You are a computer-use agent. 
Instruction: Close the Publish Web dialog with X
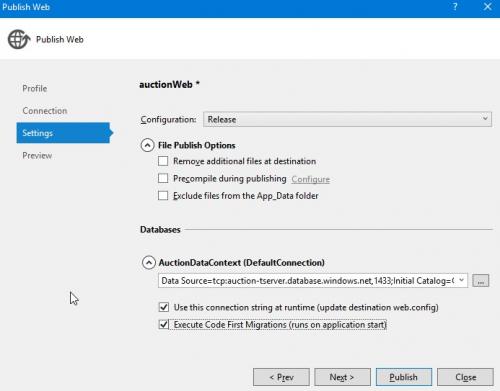(x=487, y=7)
